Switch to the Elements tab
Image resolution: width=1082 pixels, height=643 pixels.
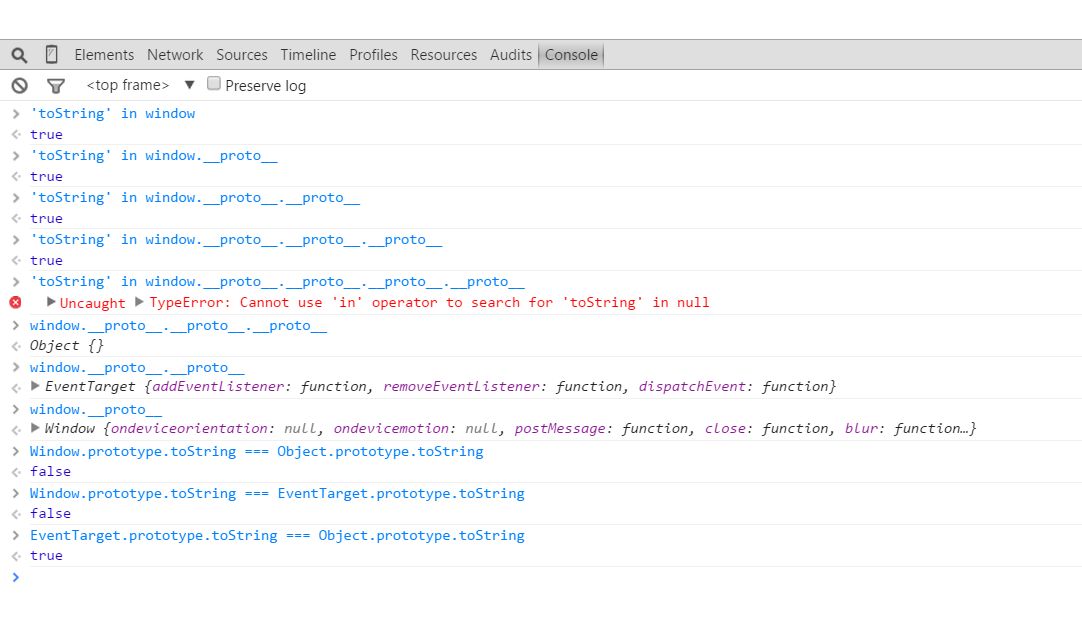[x=104, y=55]
